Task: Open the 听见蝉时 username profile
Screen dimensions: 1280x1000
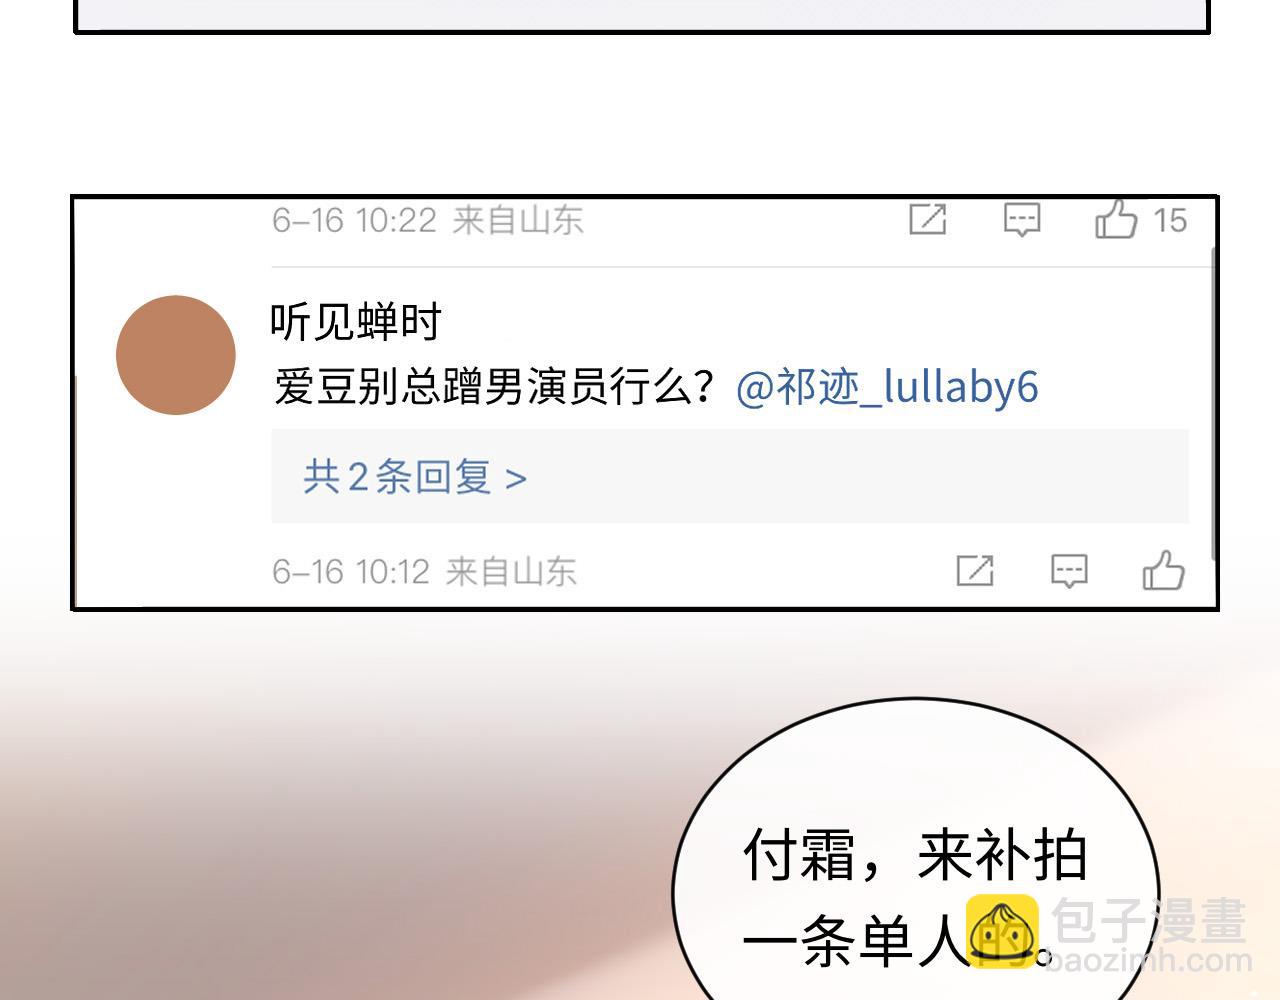Action: (356, 322)
